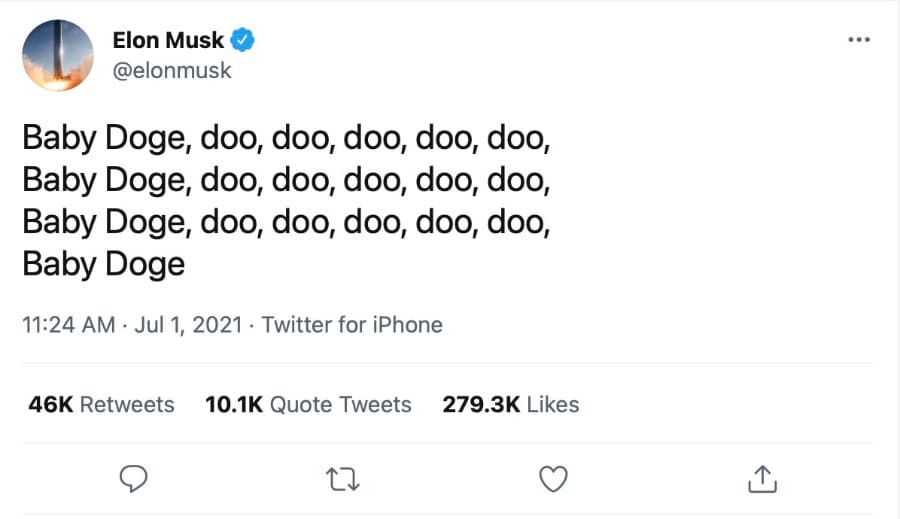Click third Baby Doge lyric line

coord(286,222)
